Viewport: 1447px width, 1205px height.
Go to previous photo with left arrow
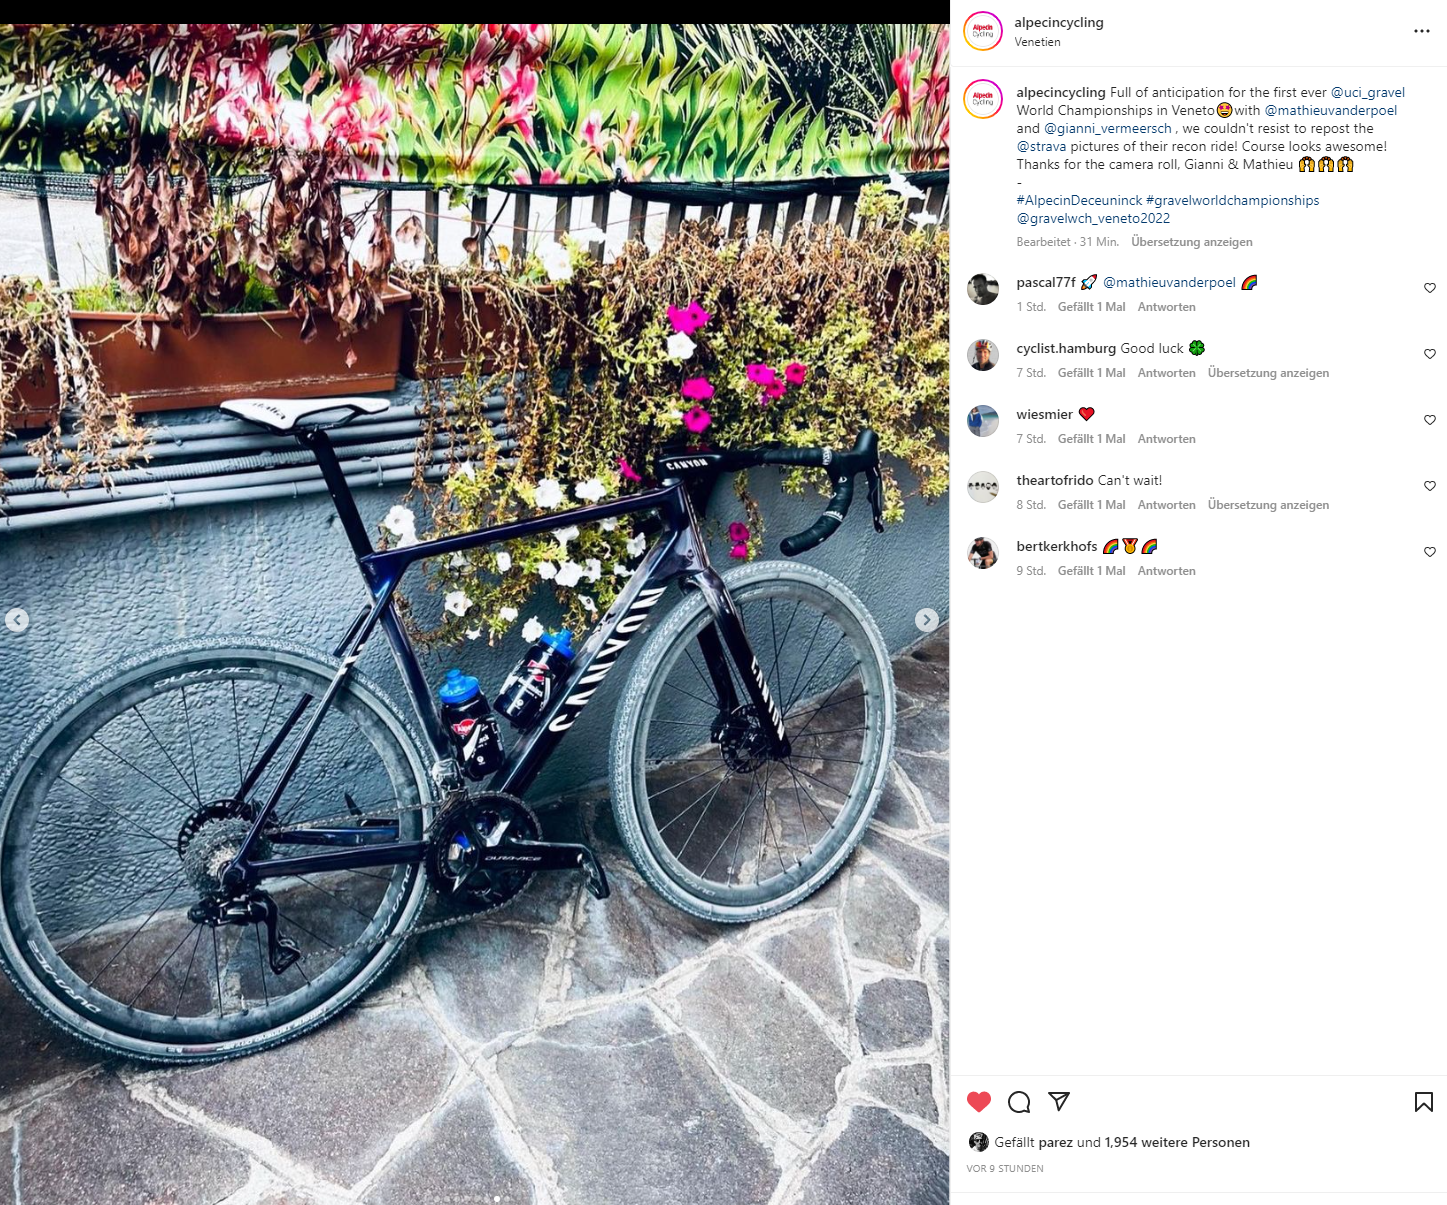coord(17,620)
